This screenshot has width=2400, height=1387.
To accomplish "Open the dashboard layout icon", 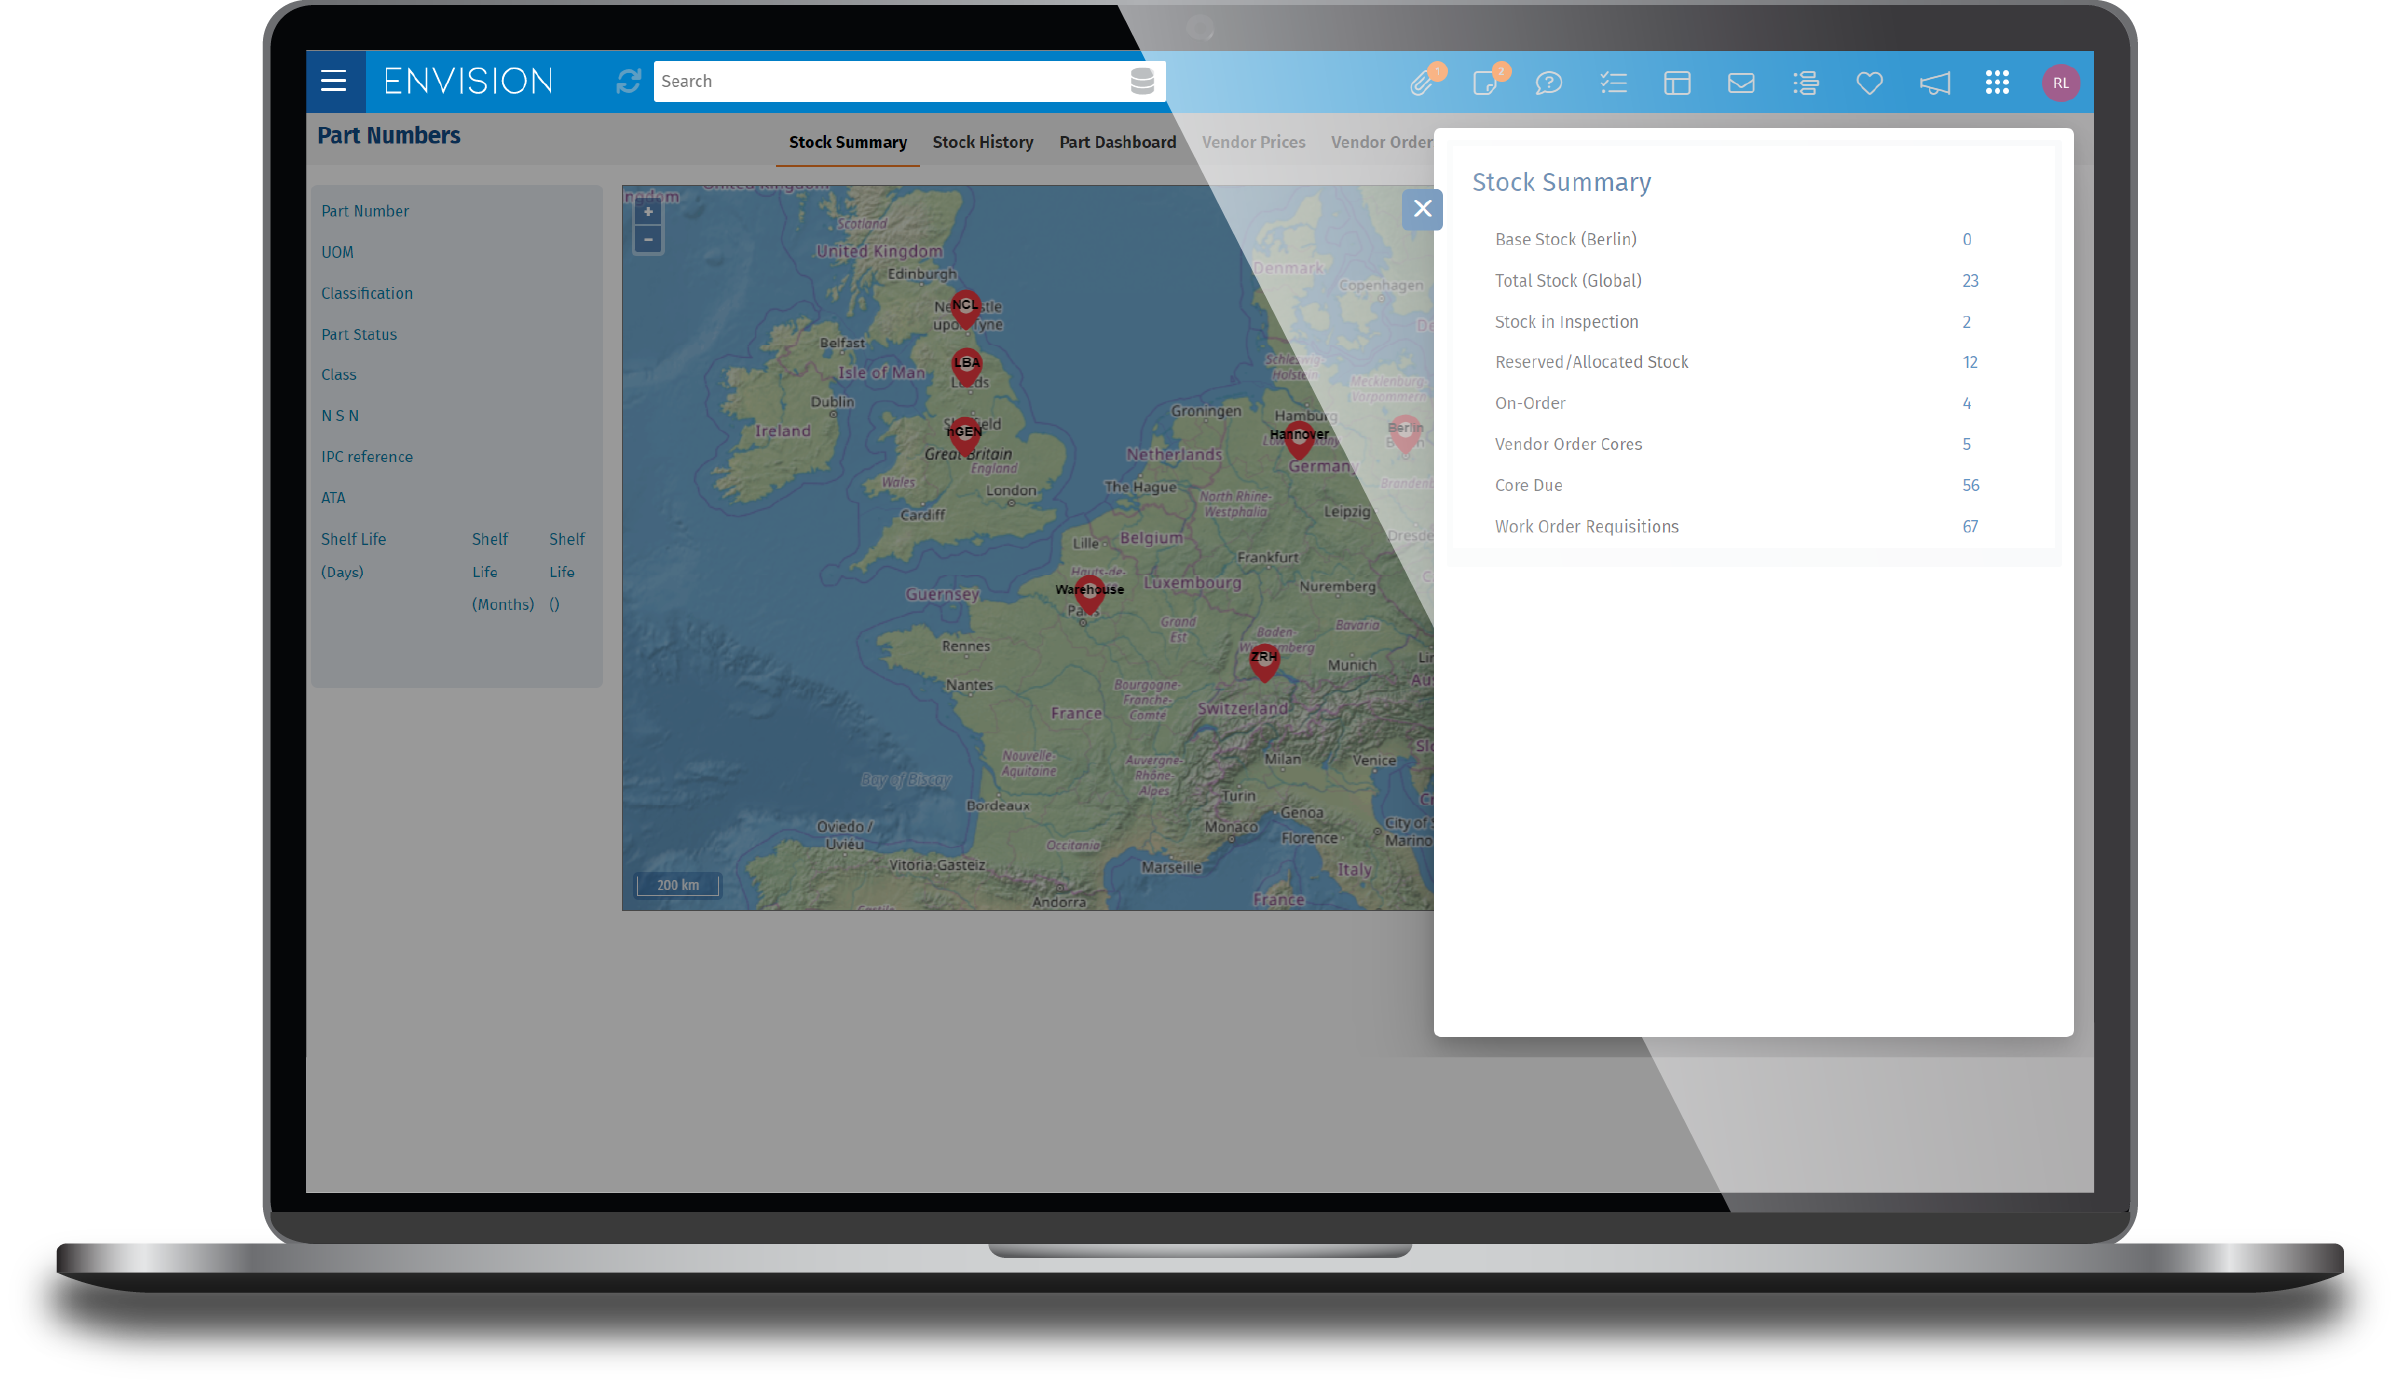I will [1678, 83].
